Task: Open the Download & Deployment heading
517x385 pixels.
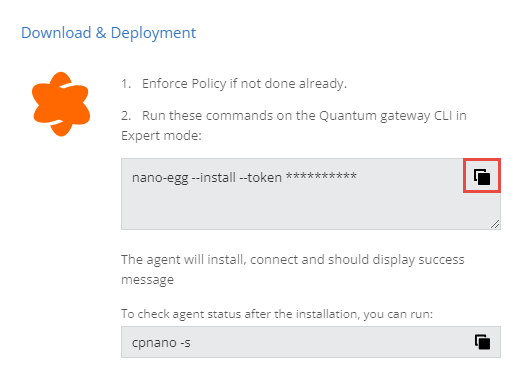Action: [108, 33]
